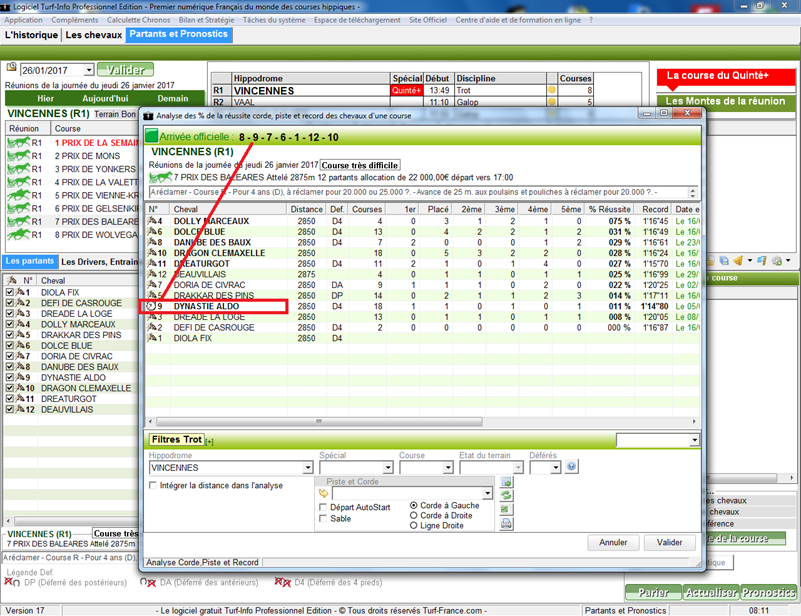Uncheck the DEAUVILLAIS runner checkbox
The image size is (801, 616).
point(10,409)
